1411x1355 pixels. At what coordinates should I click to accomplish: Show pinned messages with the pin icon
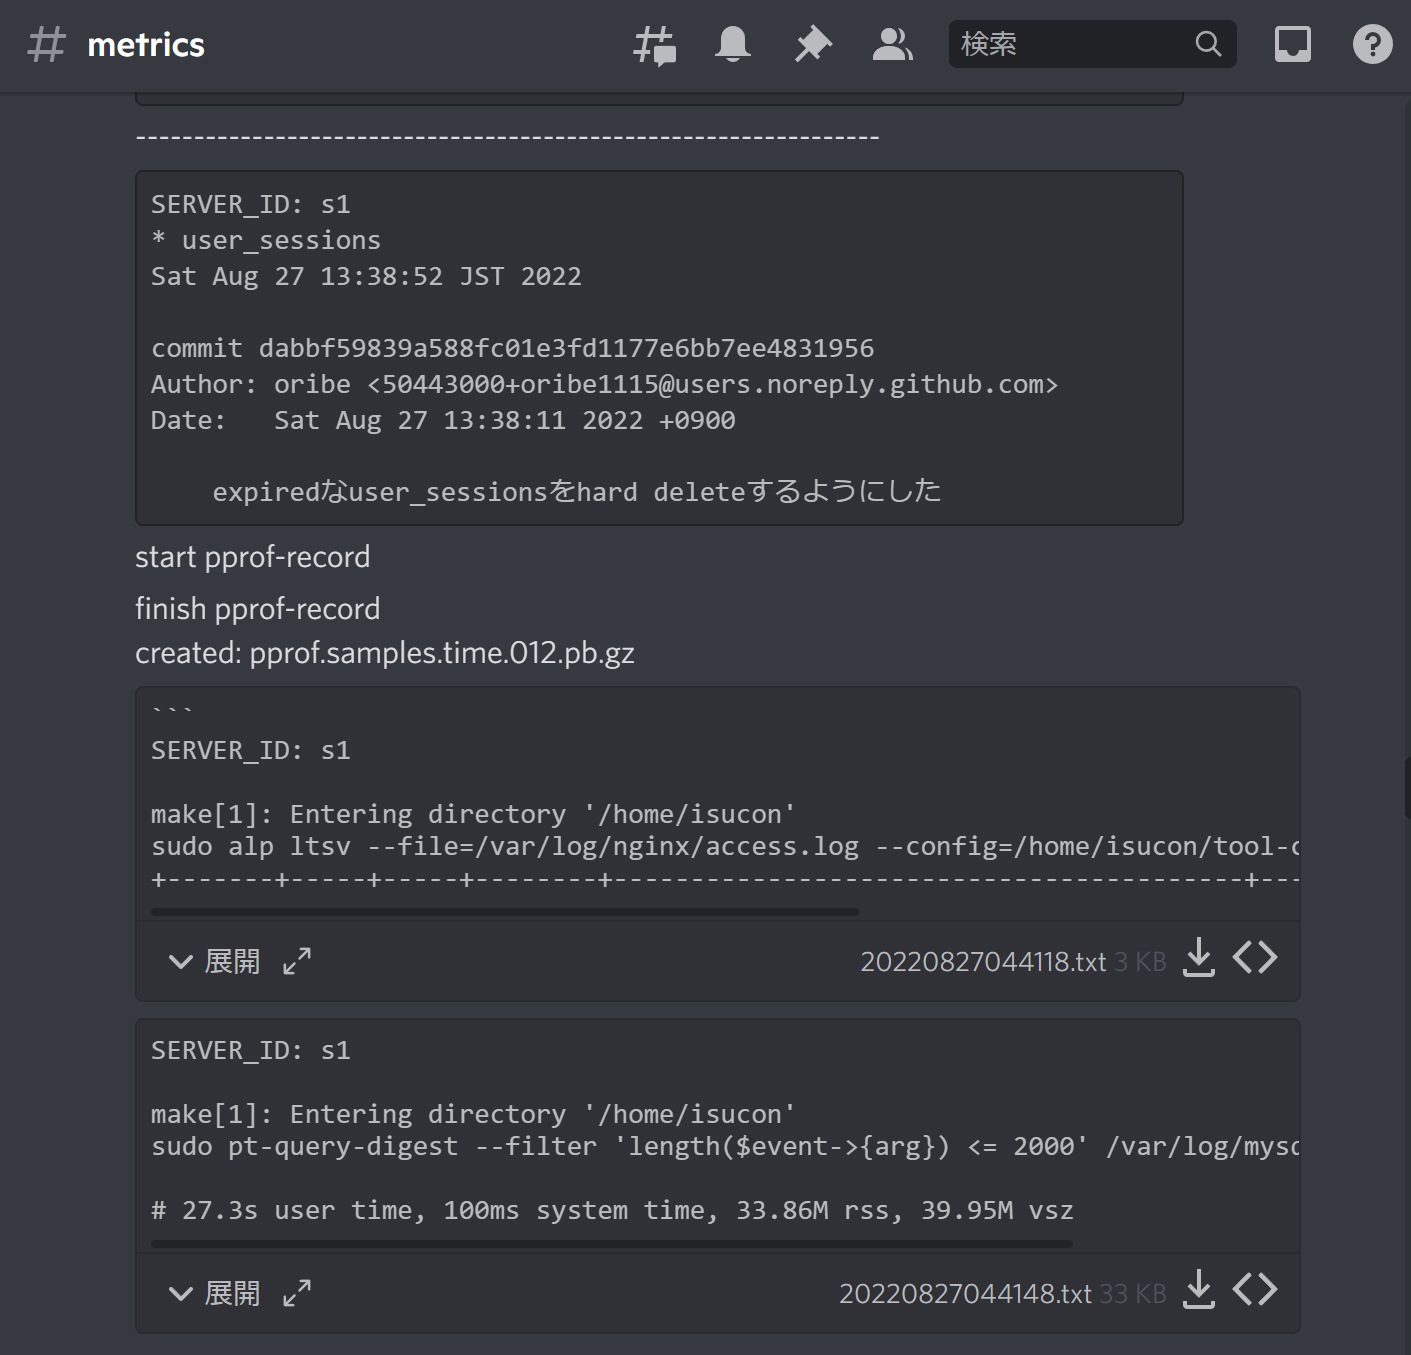813,45
